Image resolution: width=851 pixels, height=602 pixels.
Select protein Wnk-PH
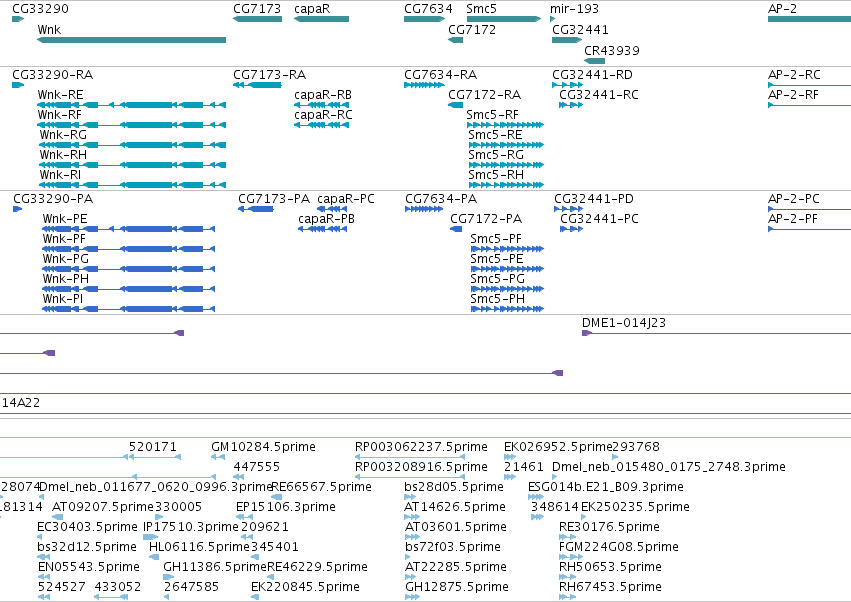129,289
